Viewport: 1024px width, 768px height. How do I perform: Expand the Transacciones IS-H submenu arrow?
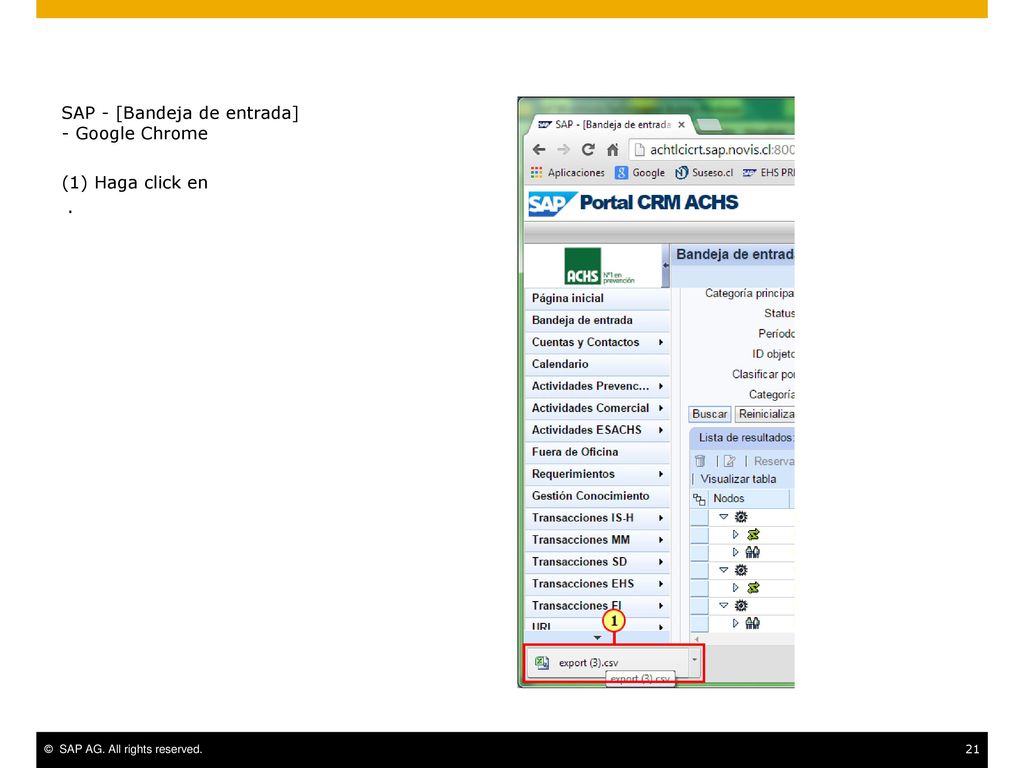point(661,518)
